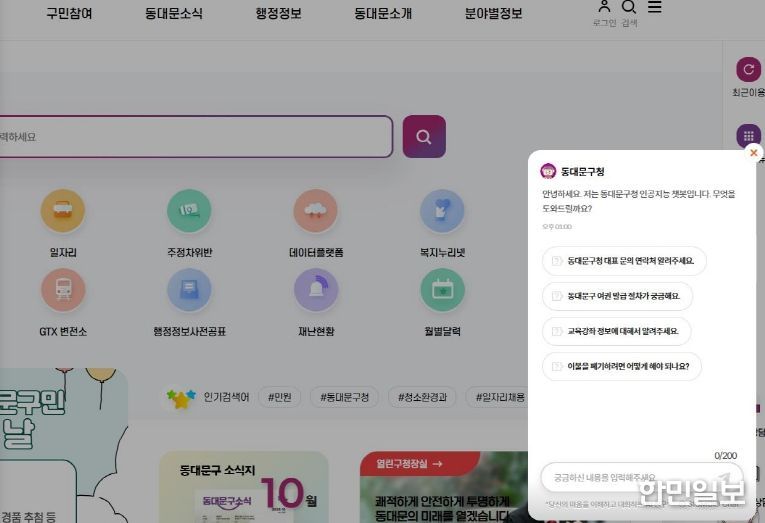
Task: Open the 월별달력 monthly calendar icon
Action: [442, 290]
